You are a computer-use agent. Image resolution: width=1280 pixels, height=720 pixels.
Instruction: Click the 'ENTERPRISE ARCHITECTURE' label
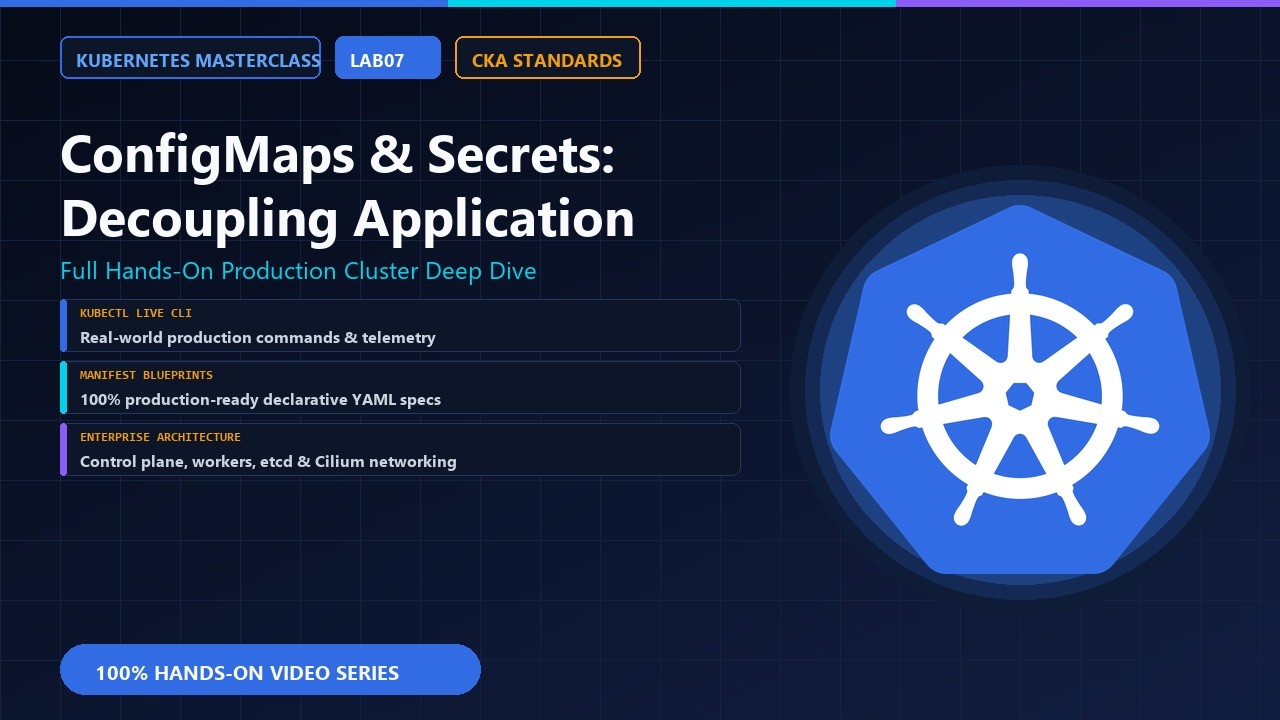(x=160, y=437)
